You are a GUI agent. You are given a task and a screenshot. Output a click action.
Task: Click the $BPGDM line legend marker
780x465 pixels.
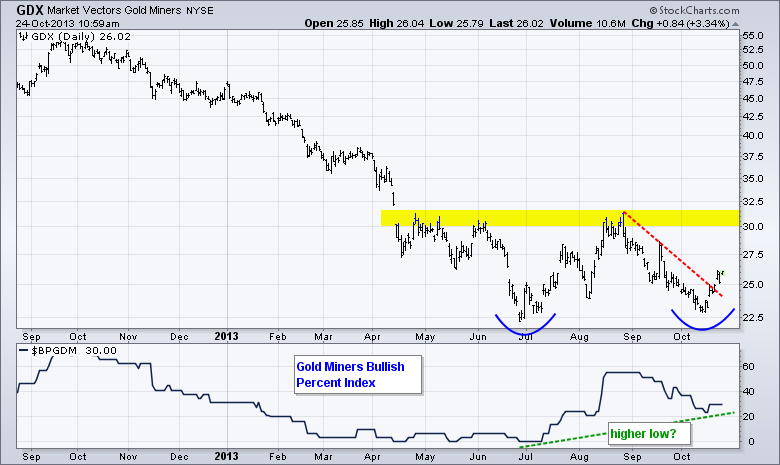click(x=23, y=351)
